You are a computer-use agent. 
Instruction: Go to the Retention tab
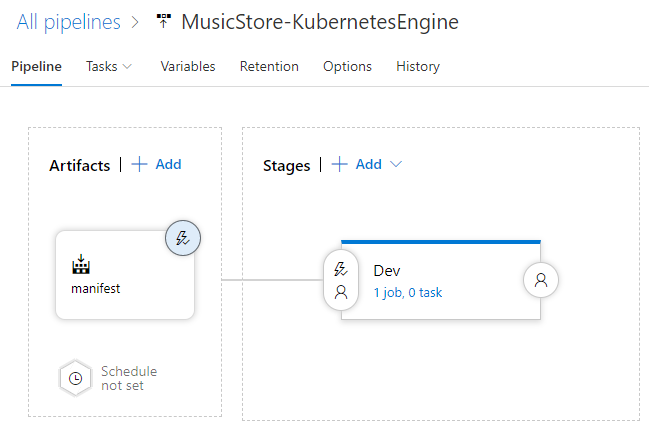tap(269, 67)
